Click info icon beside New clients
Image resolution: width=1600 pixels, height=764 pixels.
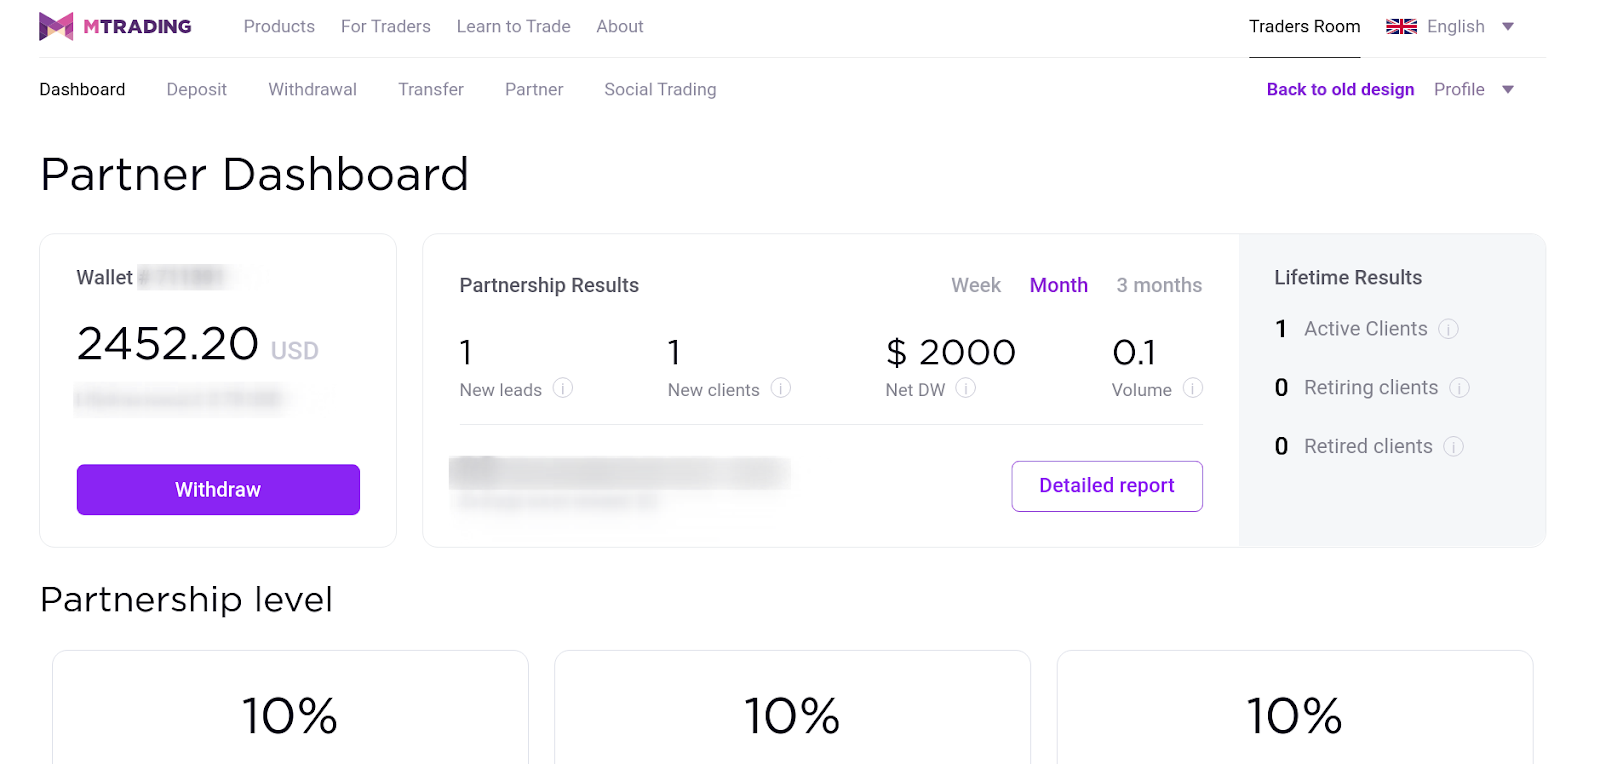[x=781, y=388]
